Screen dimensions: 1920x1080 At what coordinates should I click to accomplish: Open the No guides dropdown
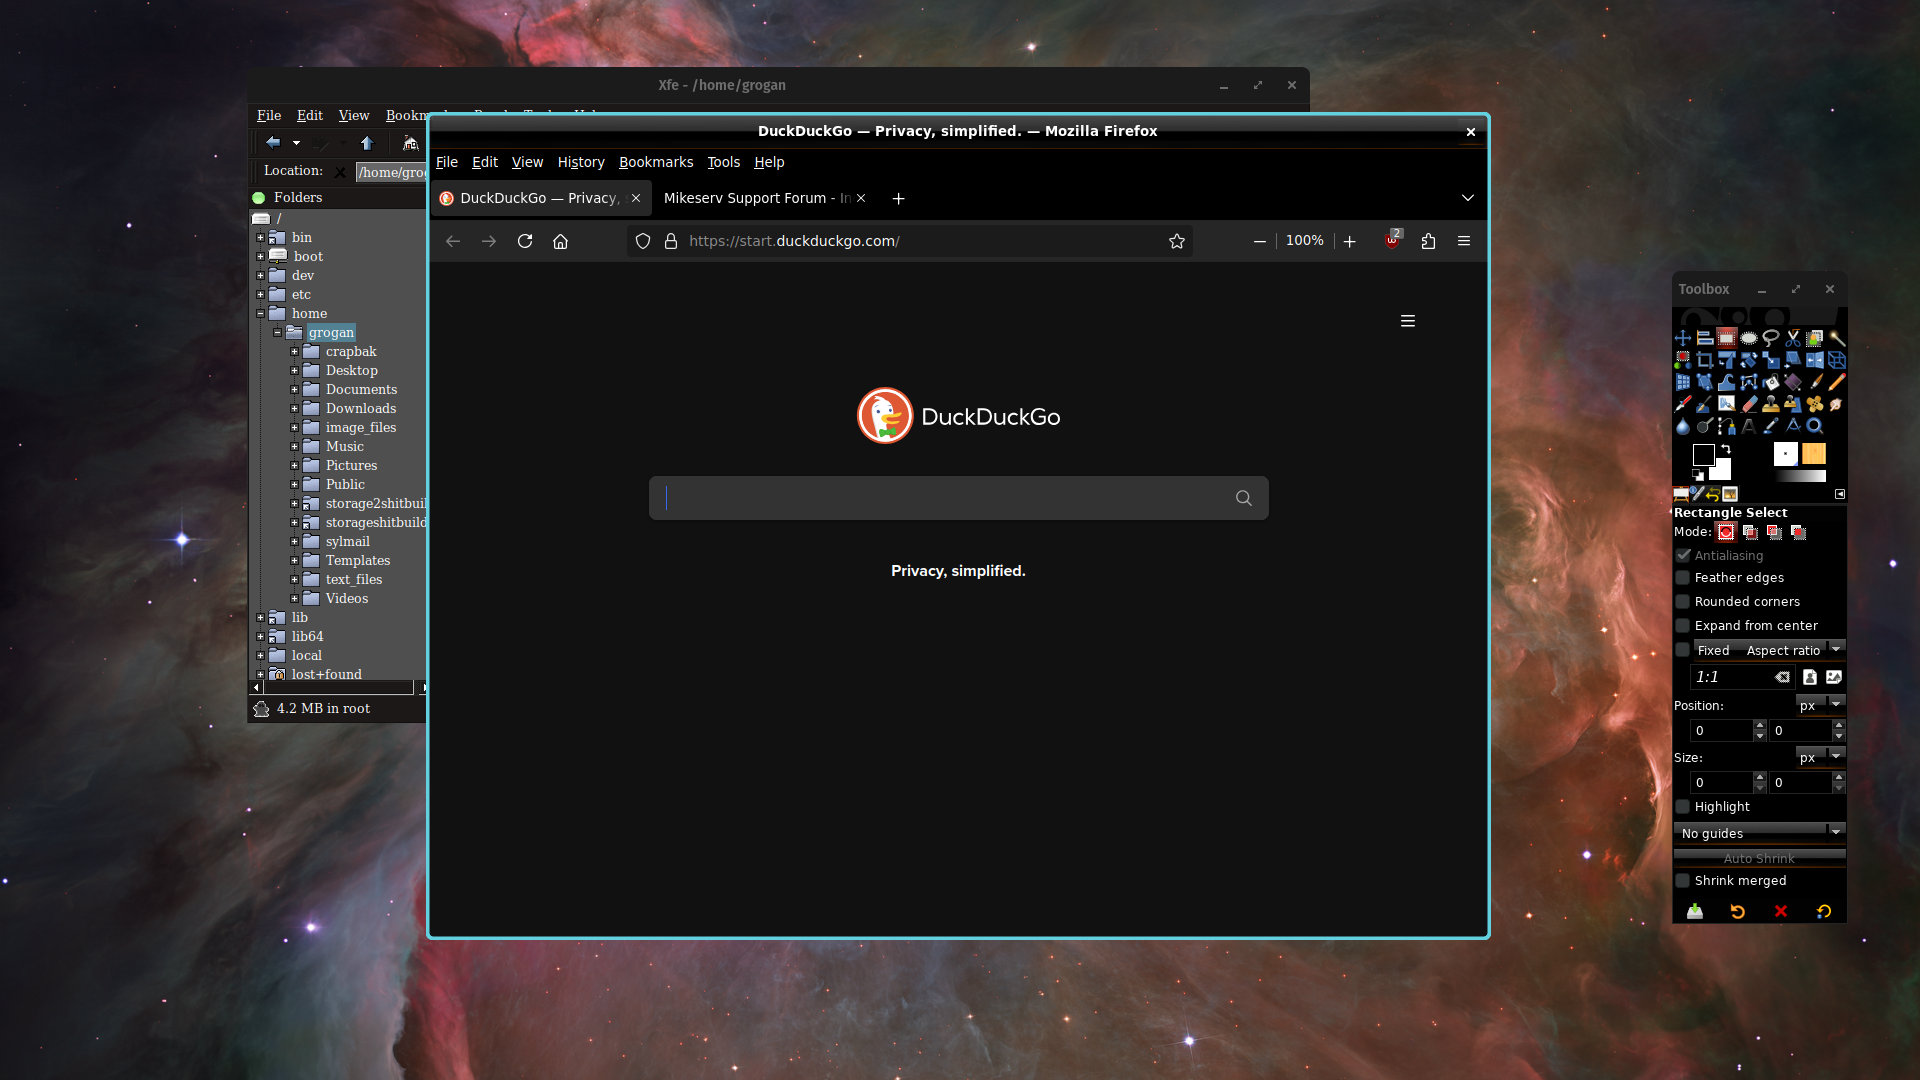click(x=1760, y=832)
